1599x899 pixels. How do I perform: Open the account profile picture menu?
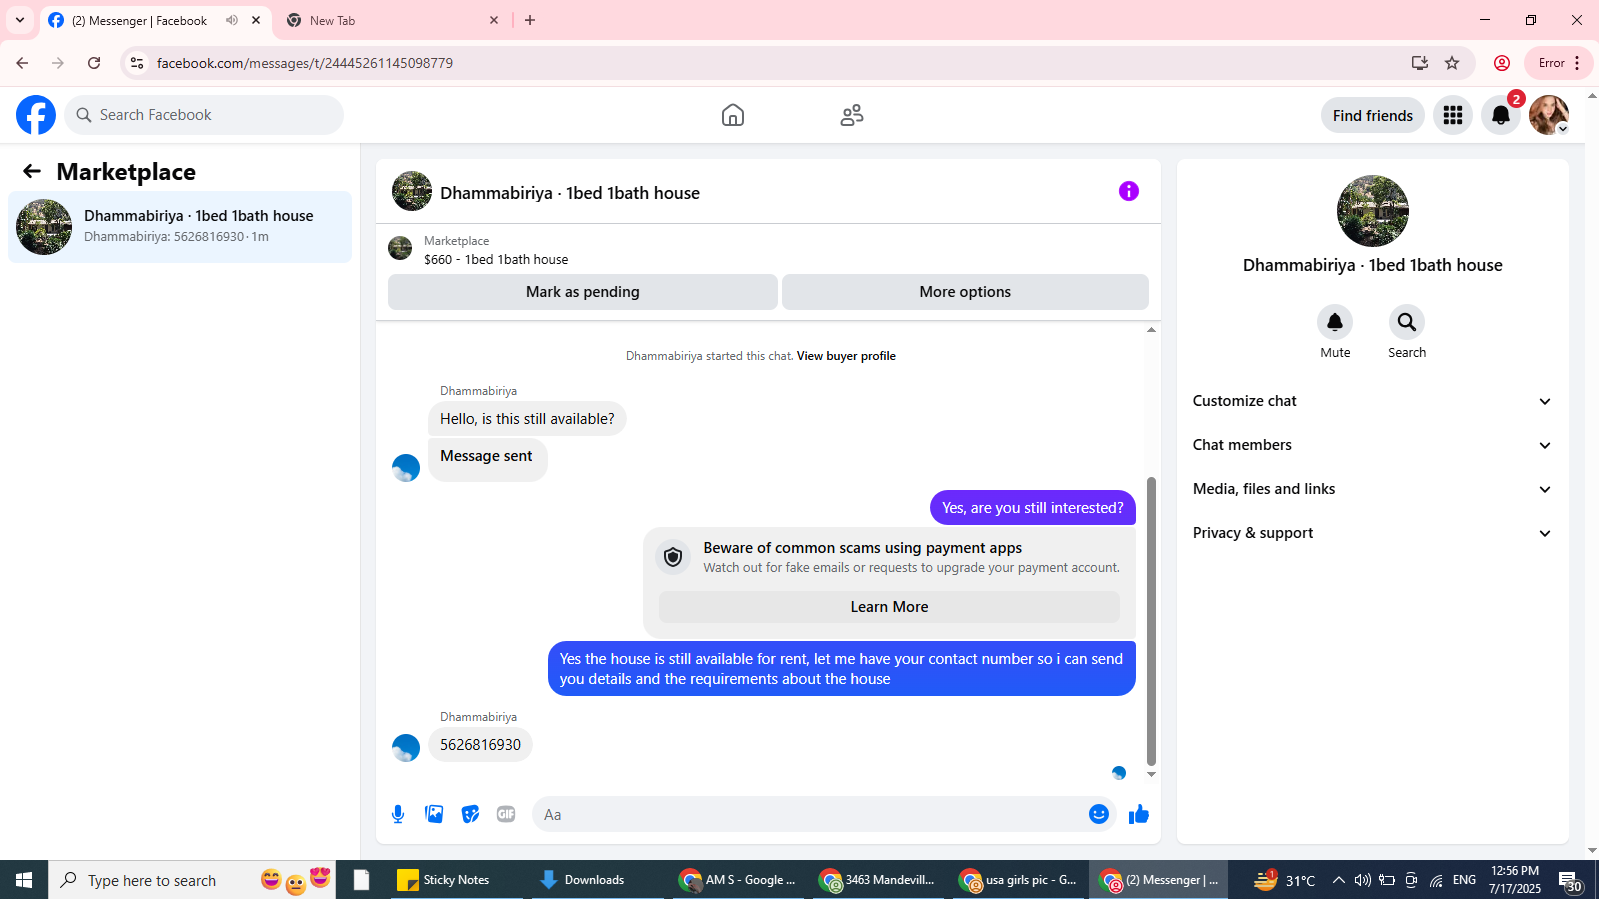click(1549, 115)
